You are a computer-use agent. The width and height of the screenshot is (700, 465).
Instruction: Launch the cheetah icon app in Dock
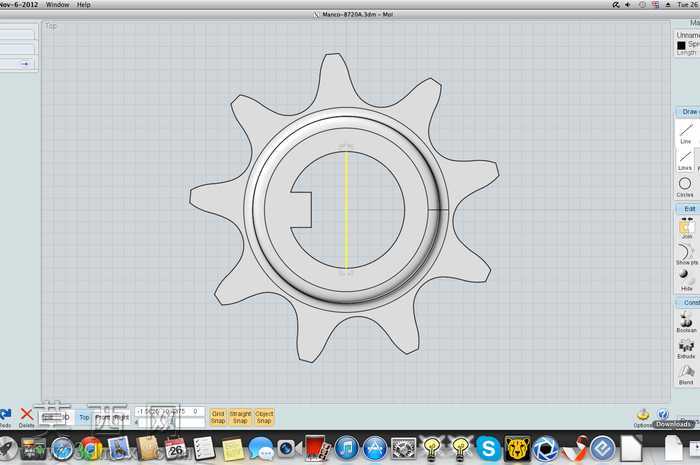pyautogui.click(x=517, y=448)
